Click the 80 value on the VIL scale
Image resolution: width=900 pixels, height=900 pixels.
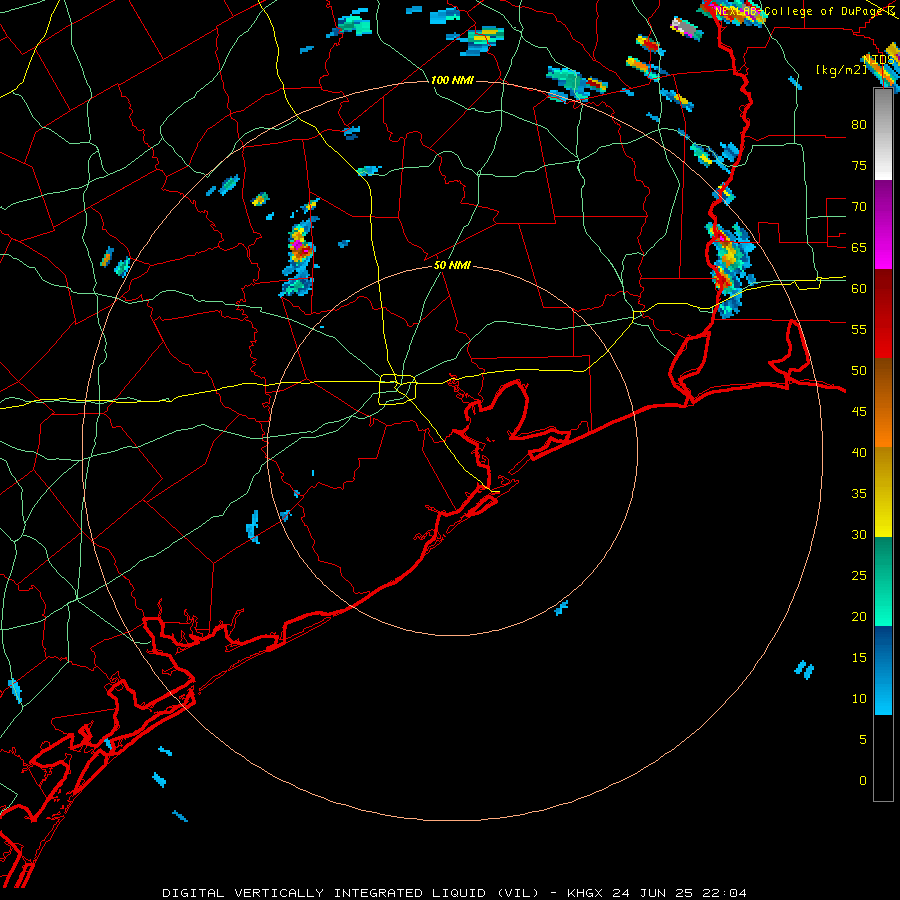[x=859, y=125]
